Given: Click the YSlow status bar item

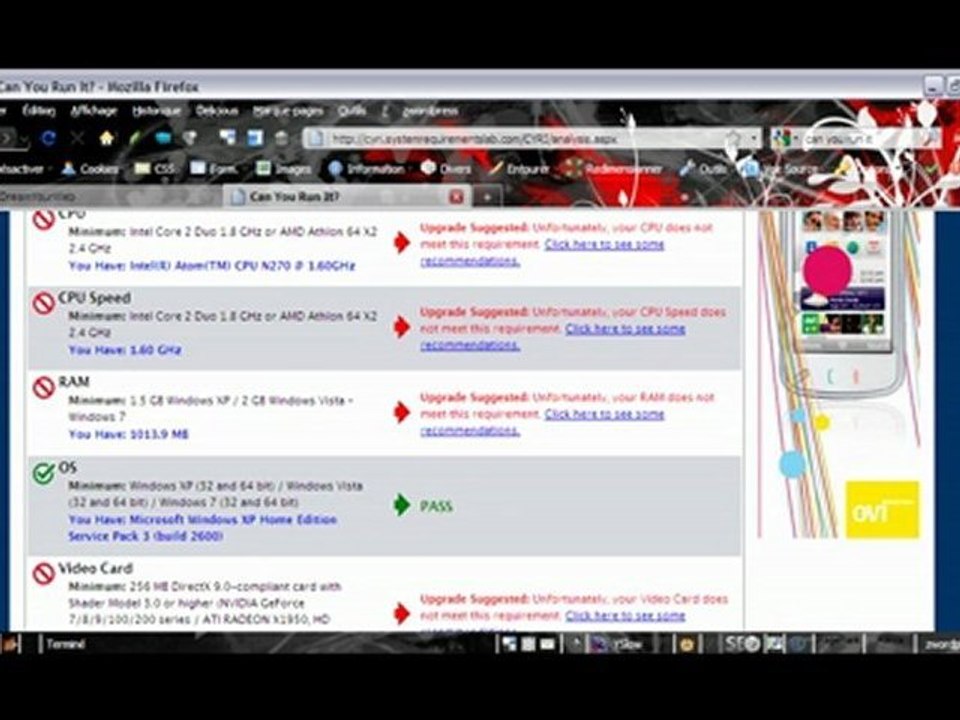Looking at the screenshot, I should 617,643.
